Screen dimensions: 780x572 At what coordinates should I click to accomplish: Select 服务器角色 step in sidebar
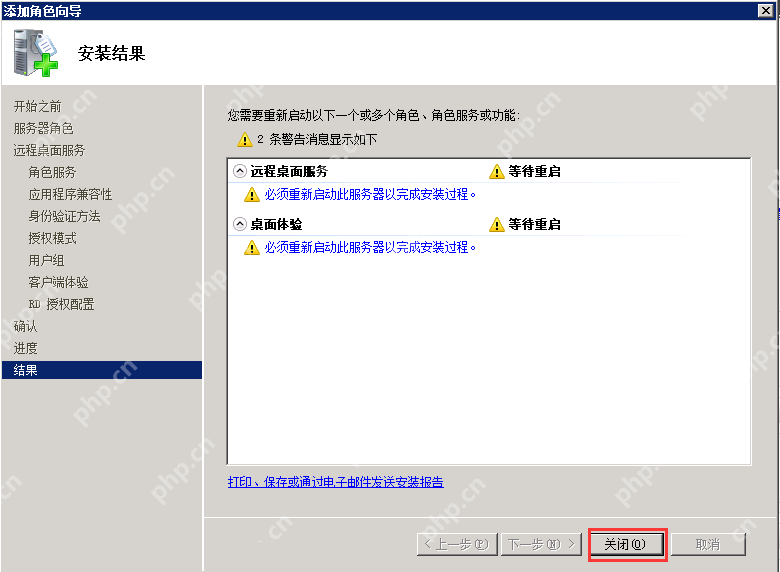(44, 129)
